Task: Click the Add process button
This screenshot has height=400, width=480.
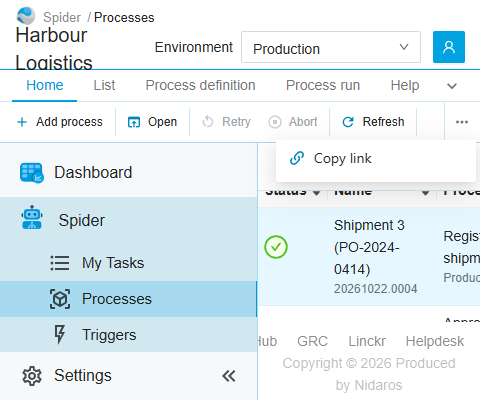Action: point(60,122)
